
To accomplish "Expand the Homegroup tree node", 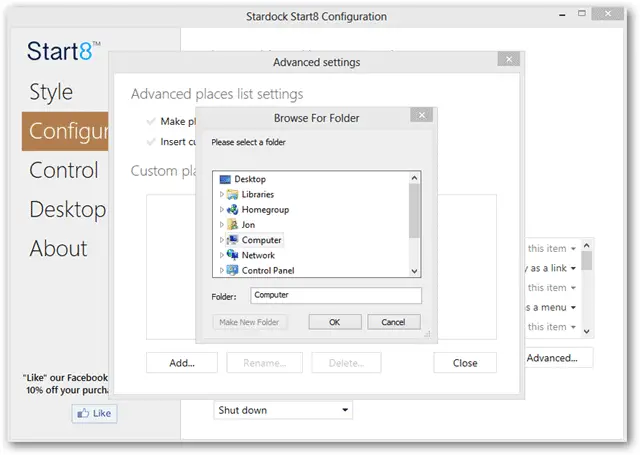I will coord(222,209).
